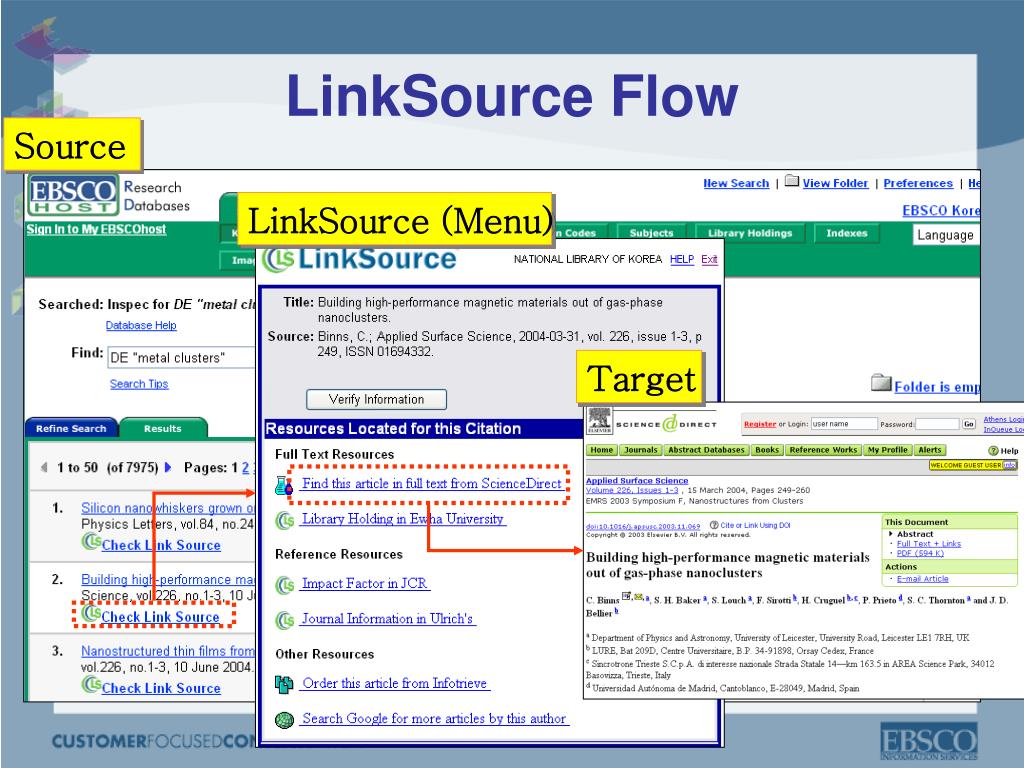Viewport: 1024px width, 768px height.
Task: Click the EBSCOhost logo
Action: pyautogui.click(x=73, y=195)
